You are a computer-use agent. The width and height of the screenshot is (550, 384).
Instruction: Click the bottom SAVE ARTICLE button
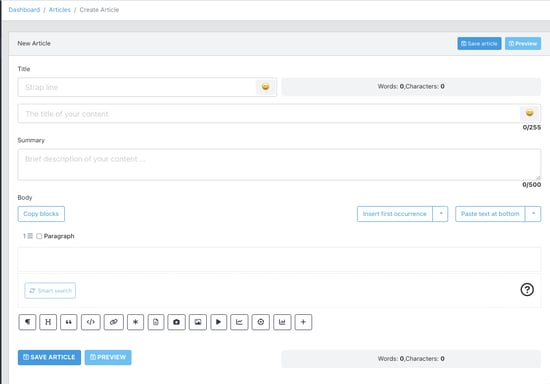pos(49,357)
